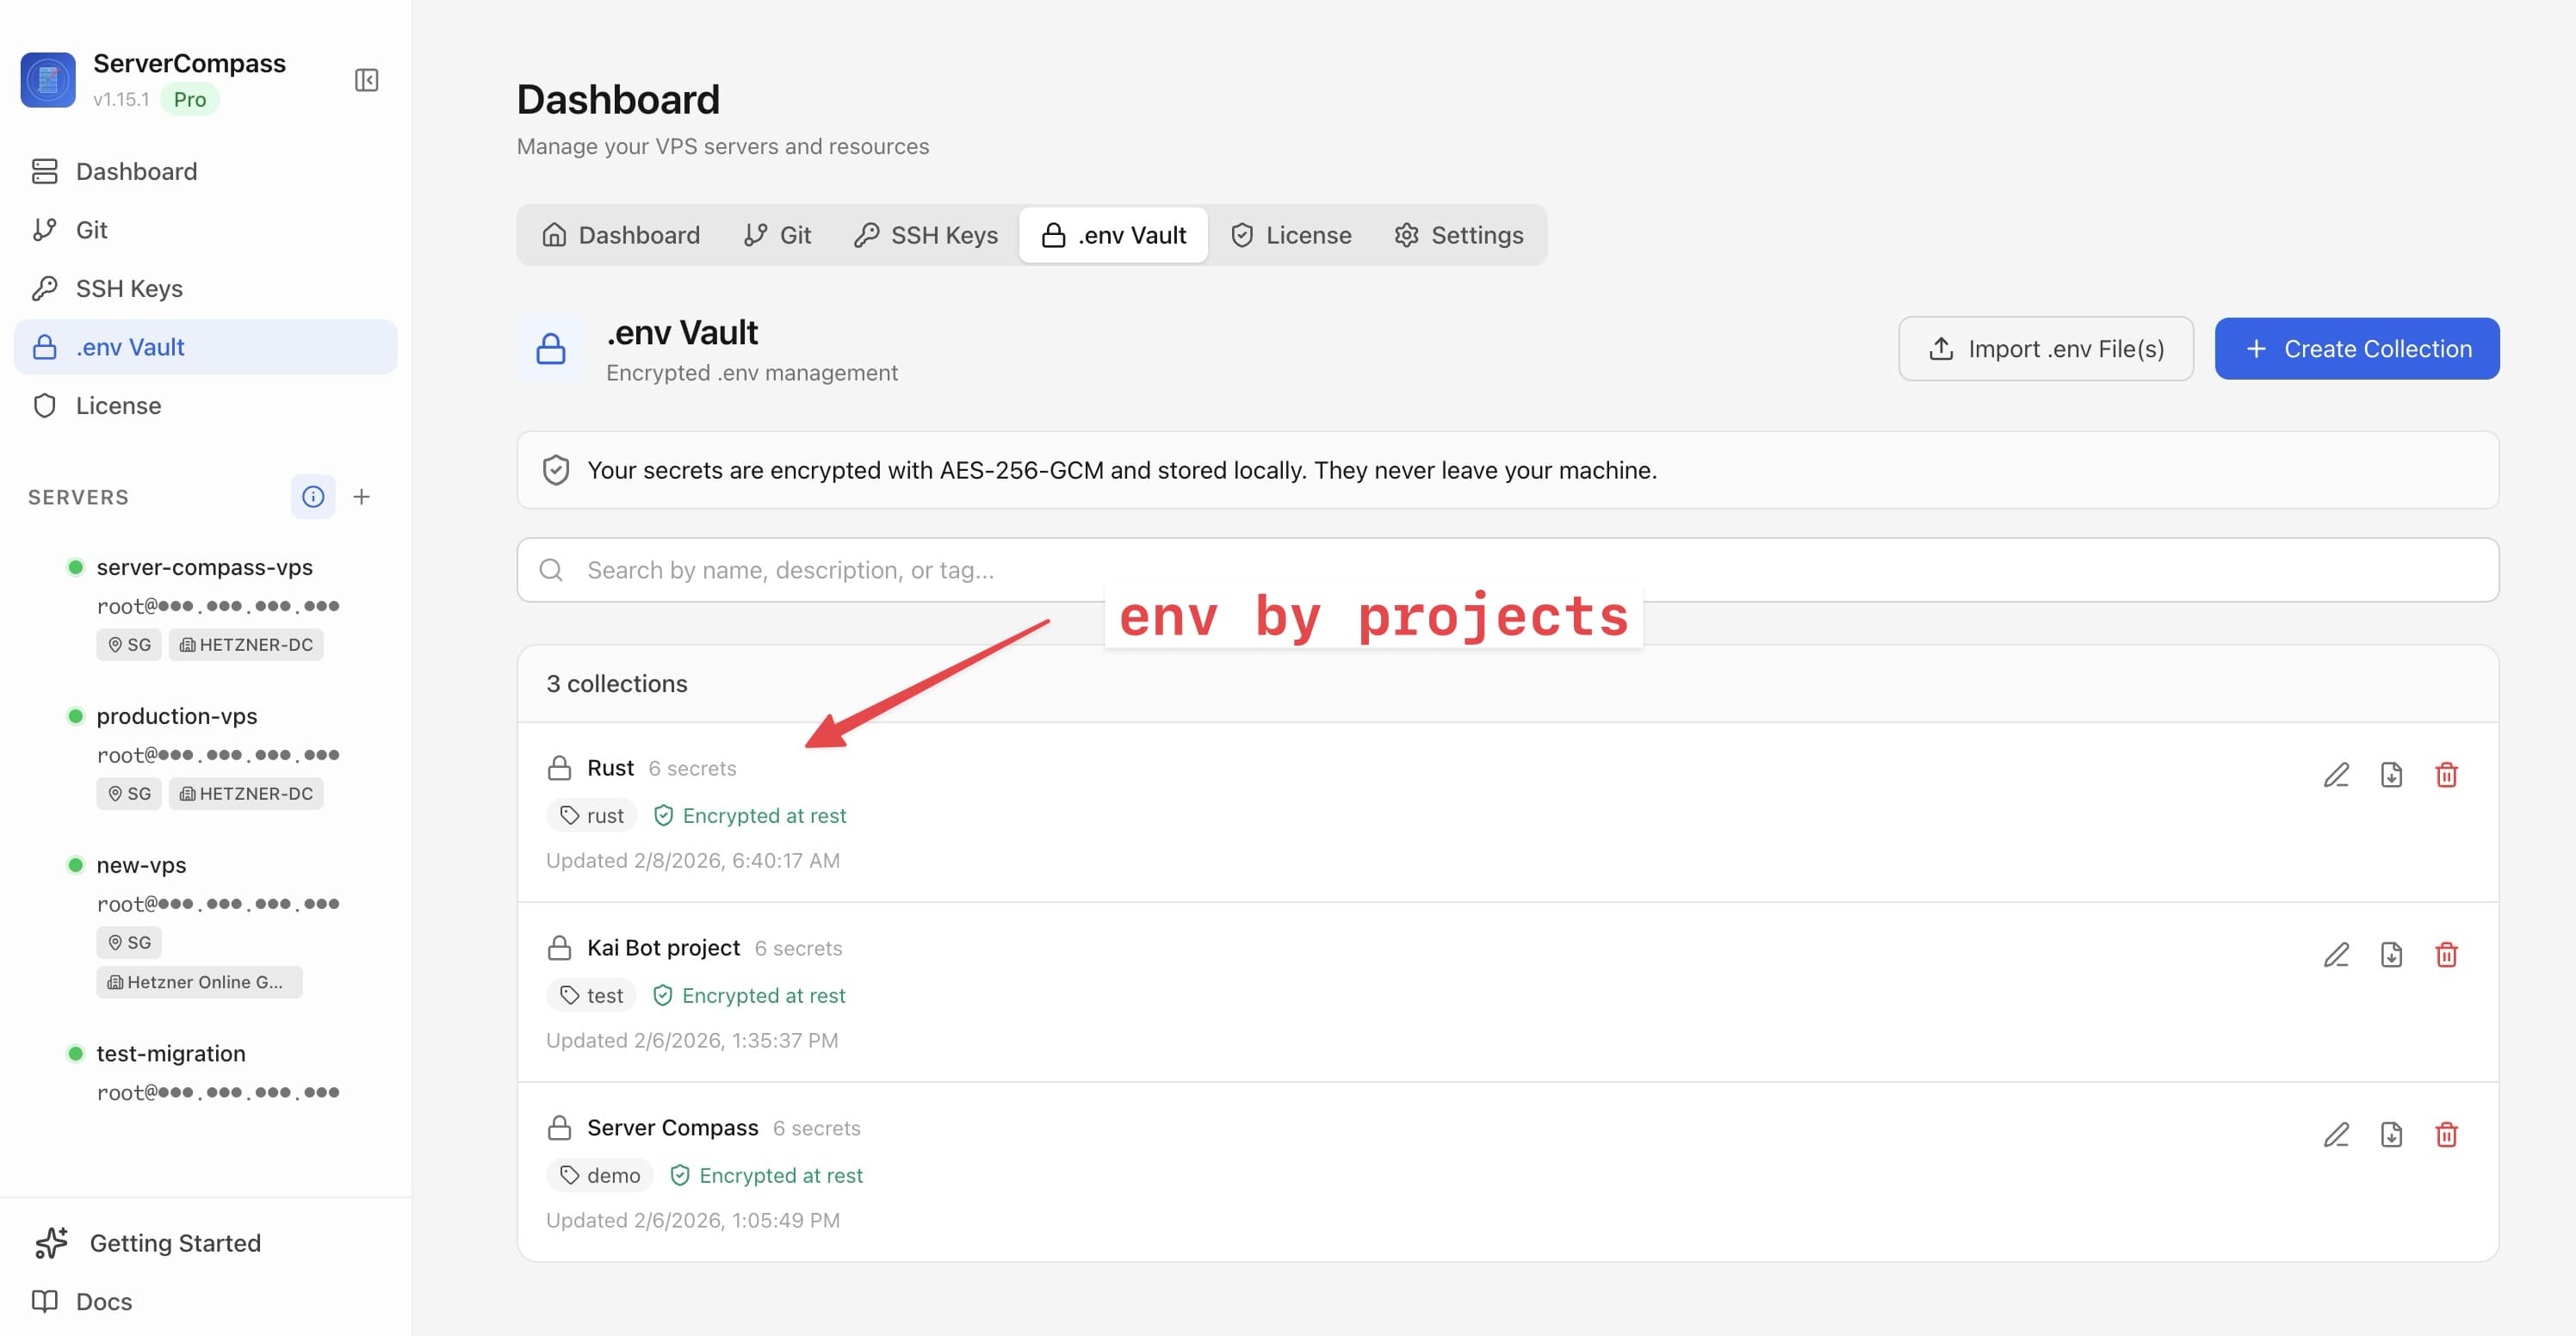Open License from the sidebar
The height and width of the screenshot is (1336, 2576).
click(118, 405)
